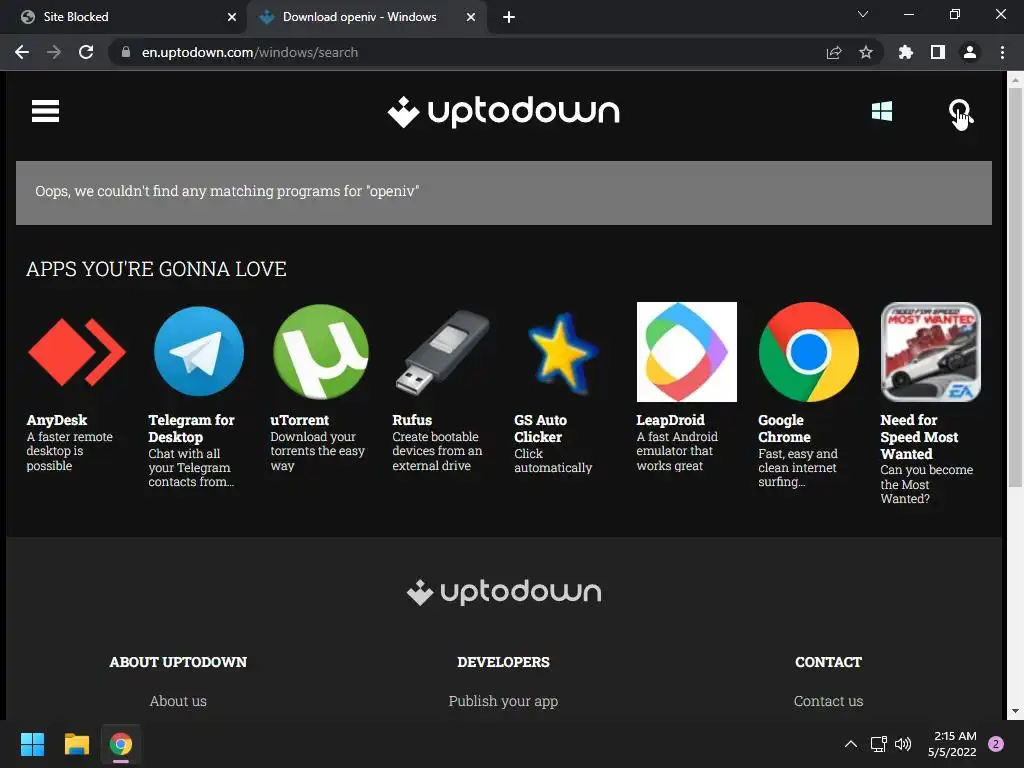
Task: Open the Rufus title link
Action: pos(412,420)
